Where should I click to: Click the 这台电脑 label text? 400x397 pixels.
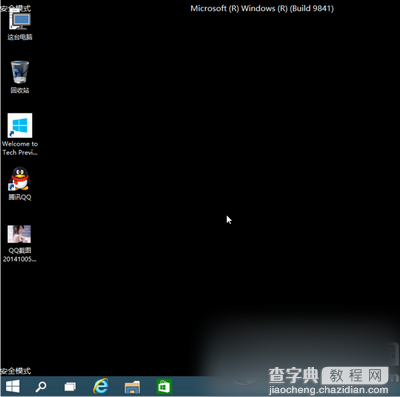[20, 37]
